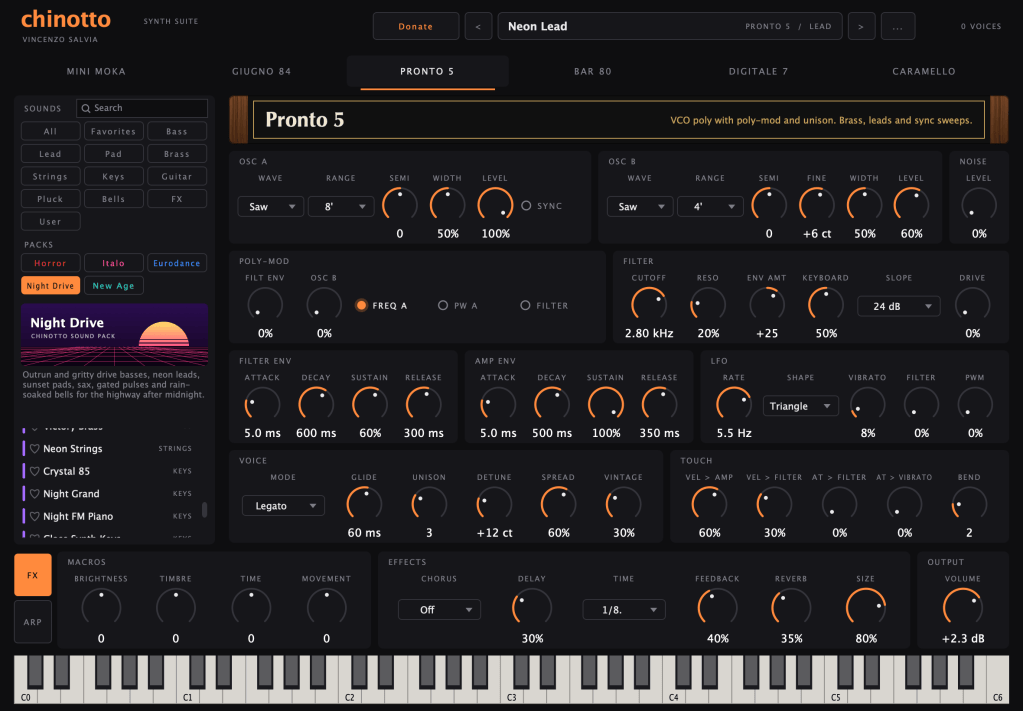Open LFO Shape Triangle dropdown
1023x711 pixels.
click(x=801, y=406)
